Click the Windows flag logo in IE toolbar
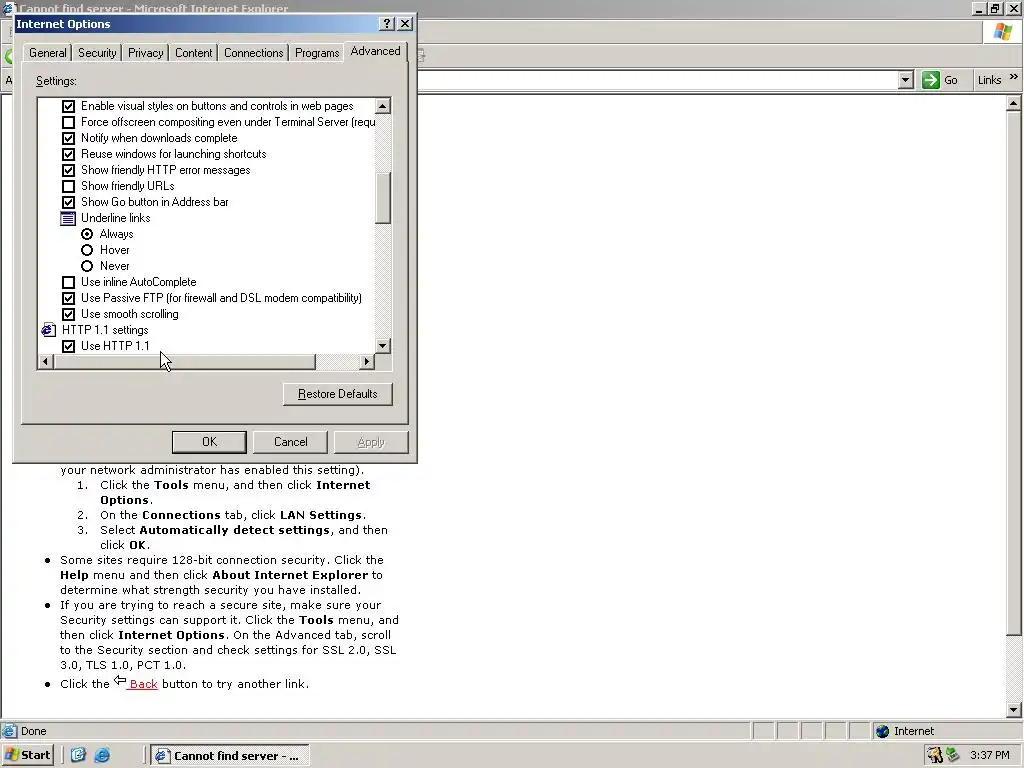The width and height of the screenshot is (1024, 768). (x=1003, y=31)
